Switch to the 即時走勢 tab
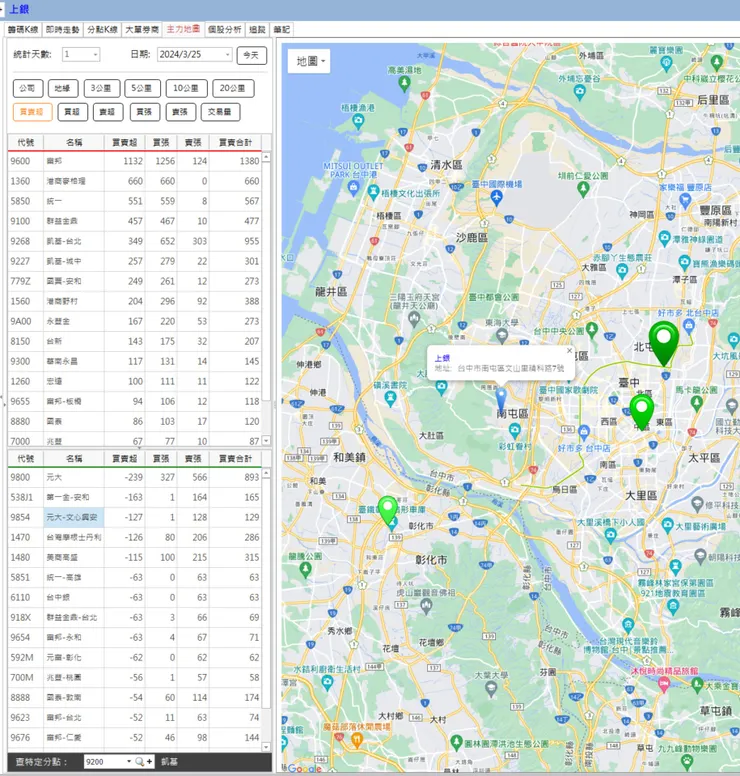This screenshot has height=776, width=740. point(62,30)
